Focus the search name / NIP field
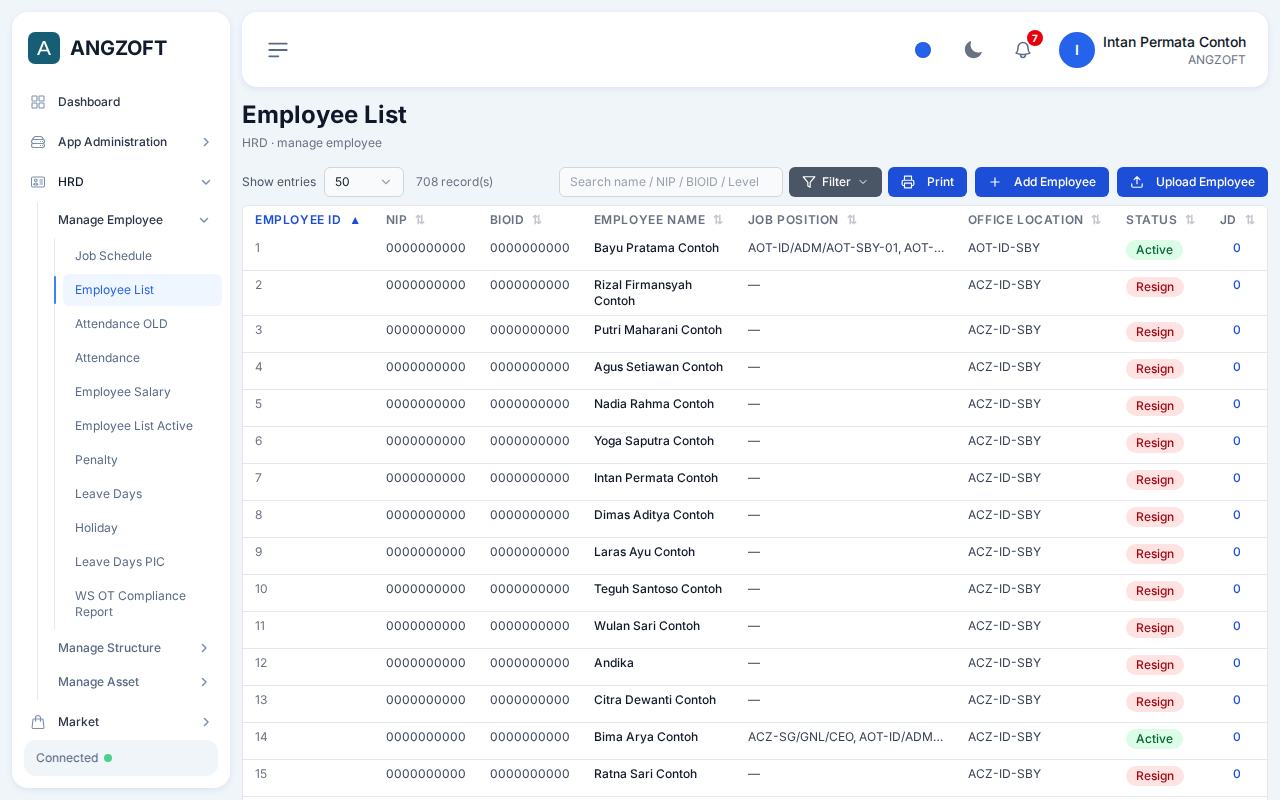 pyautogui.click(x=671, y=182)
